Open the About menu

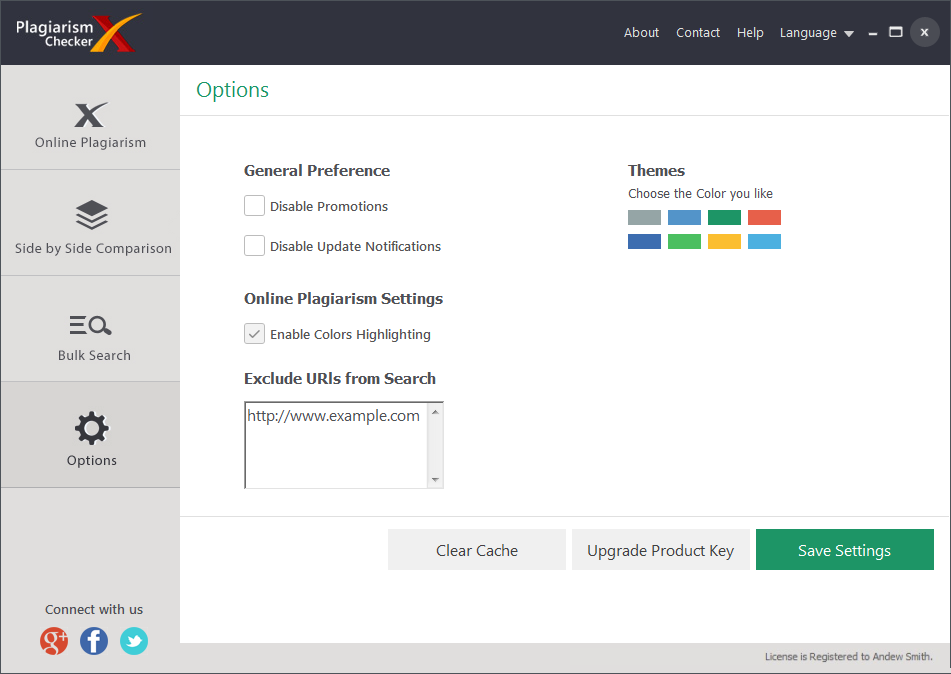click(x=641, y=33)
